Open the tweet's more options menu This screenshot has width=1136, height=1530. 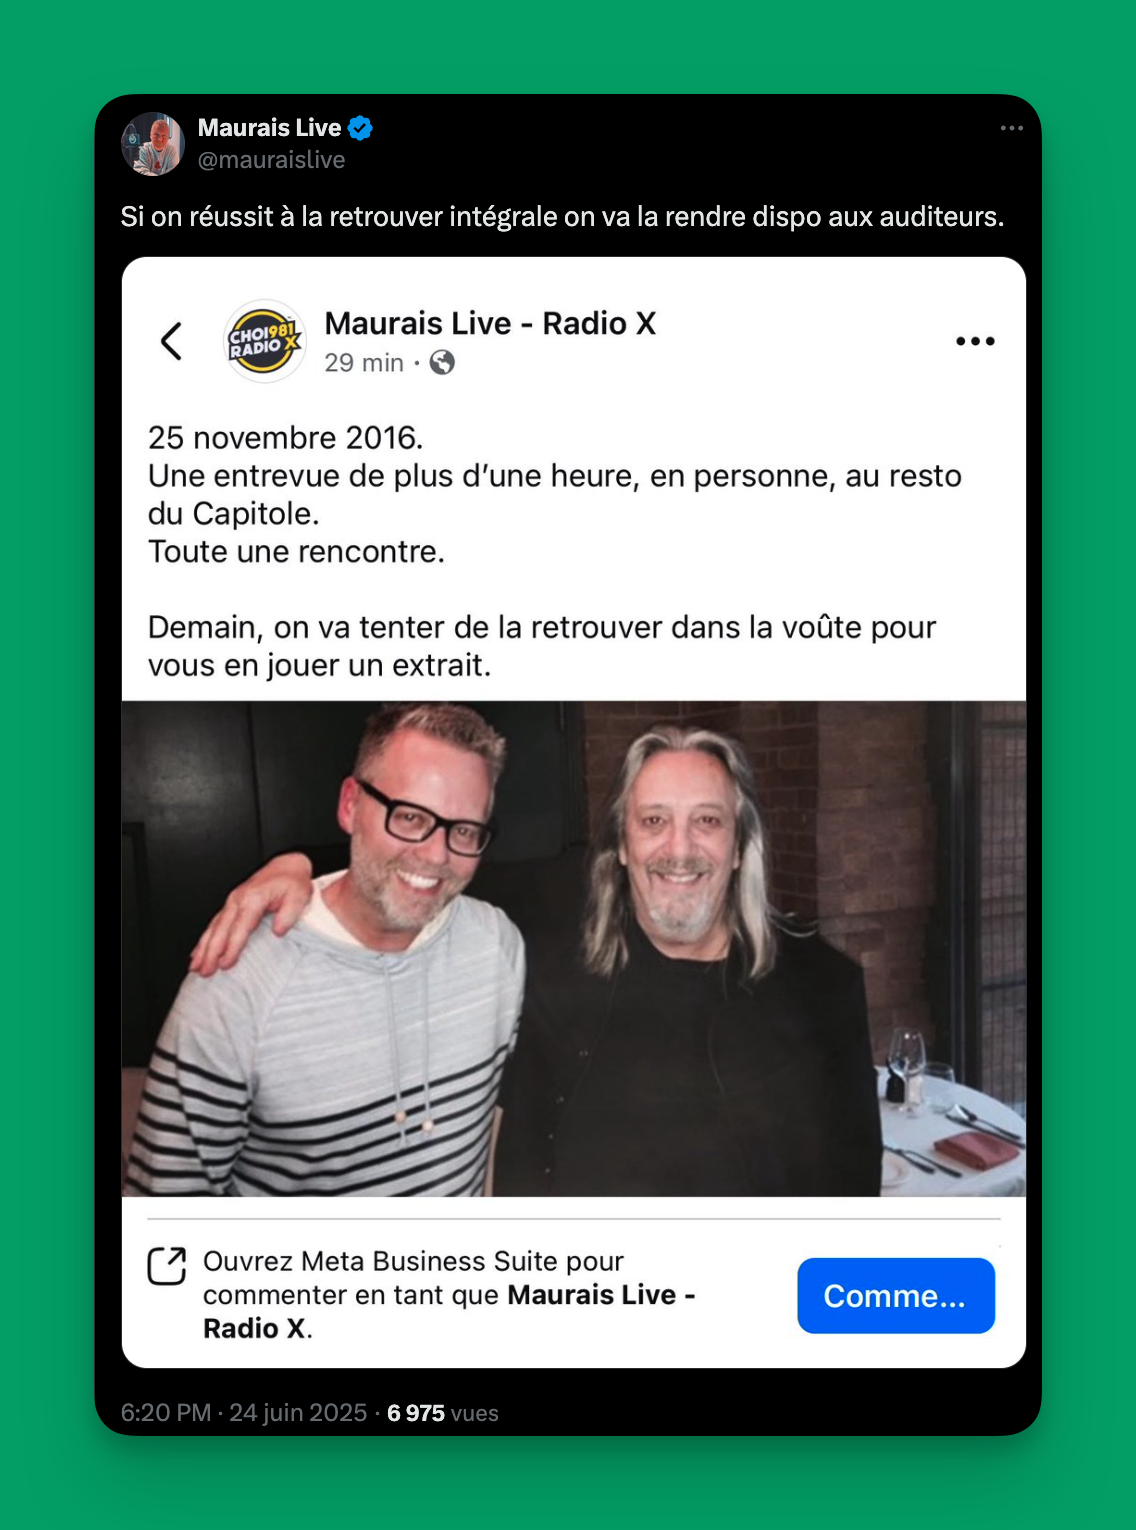click(x=1012, y=128)
